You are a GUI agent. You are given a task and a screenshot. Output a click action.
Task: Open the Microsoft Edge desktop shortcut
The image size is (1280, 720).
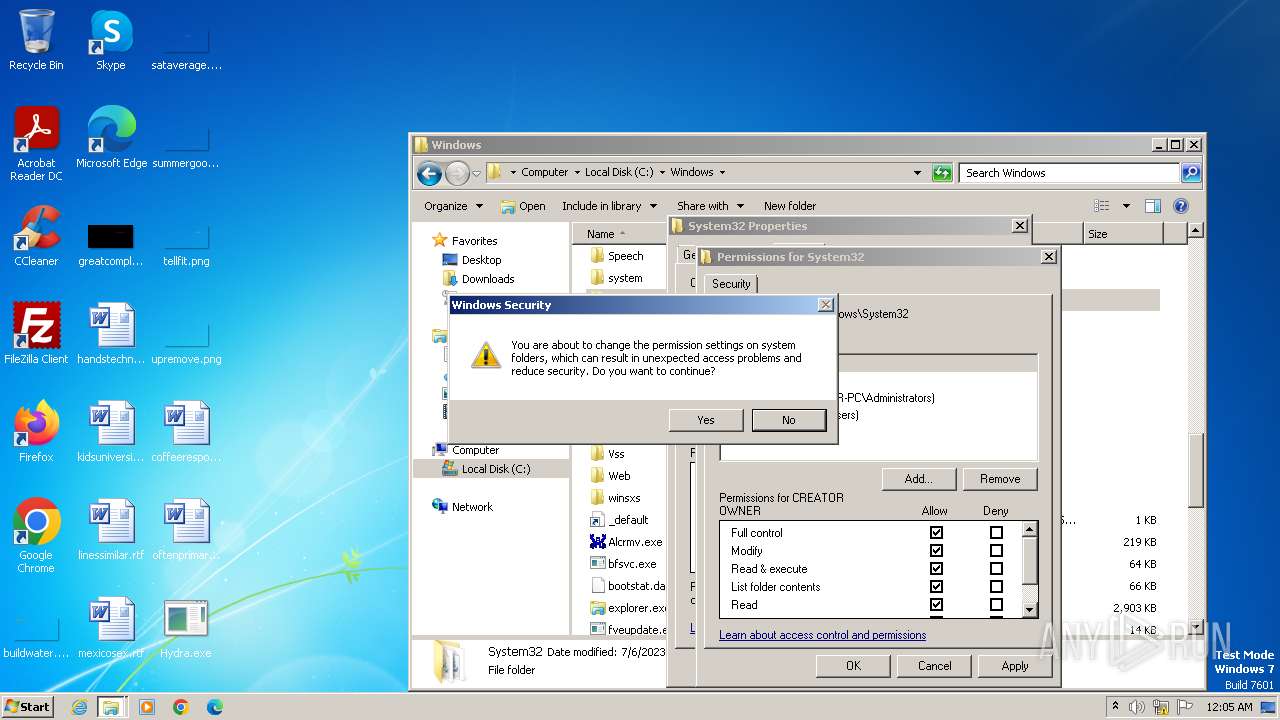click(x=111, y=138)
